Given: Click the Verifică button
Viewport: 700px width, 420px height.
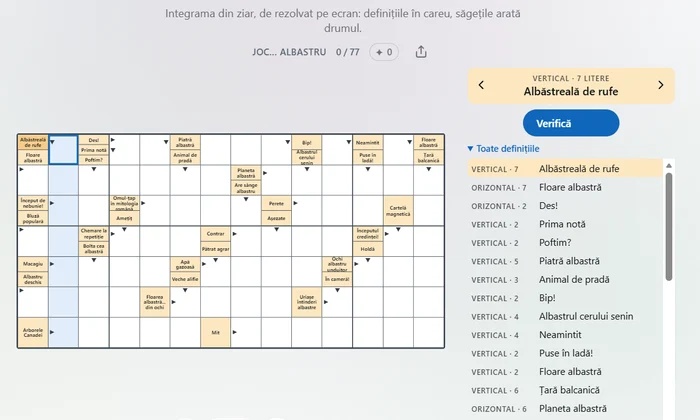Looking at the screenshot, I should tap(571, 123).
